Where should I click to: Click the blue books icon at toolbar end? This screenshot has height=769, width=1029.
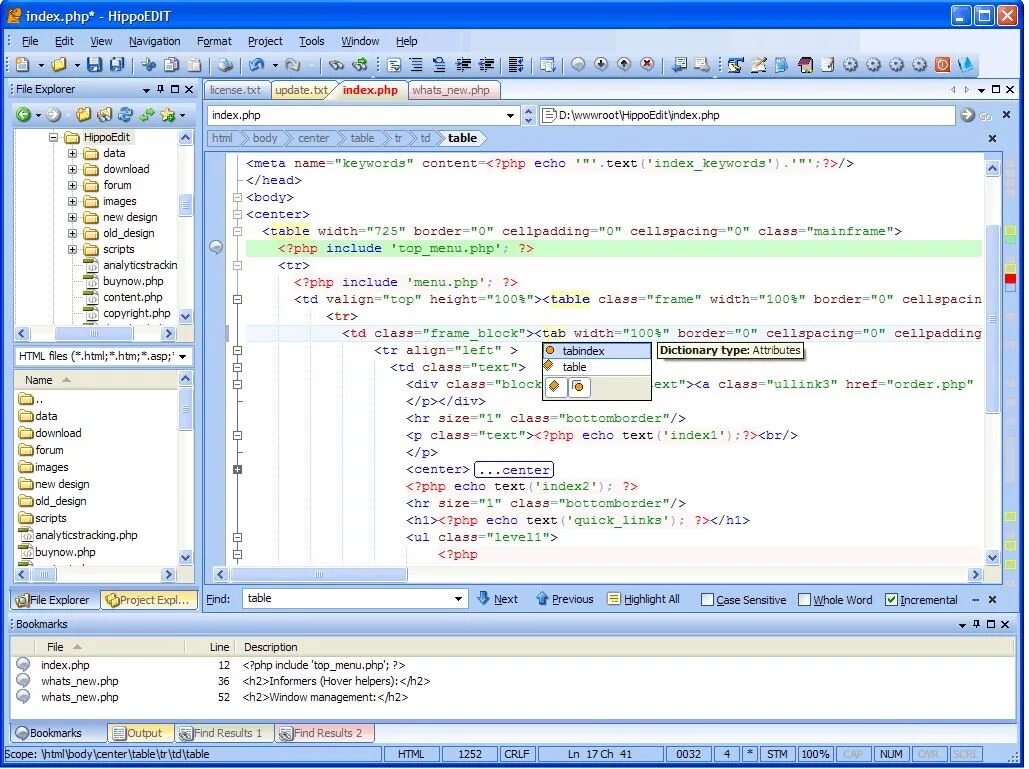pos(965,64)
